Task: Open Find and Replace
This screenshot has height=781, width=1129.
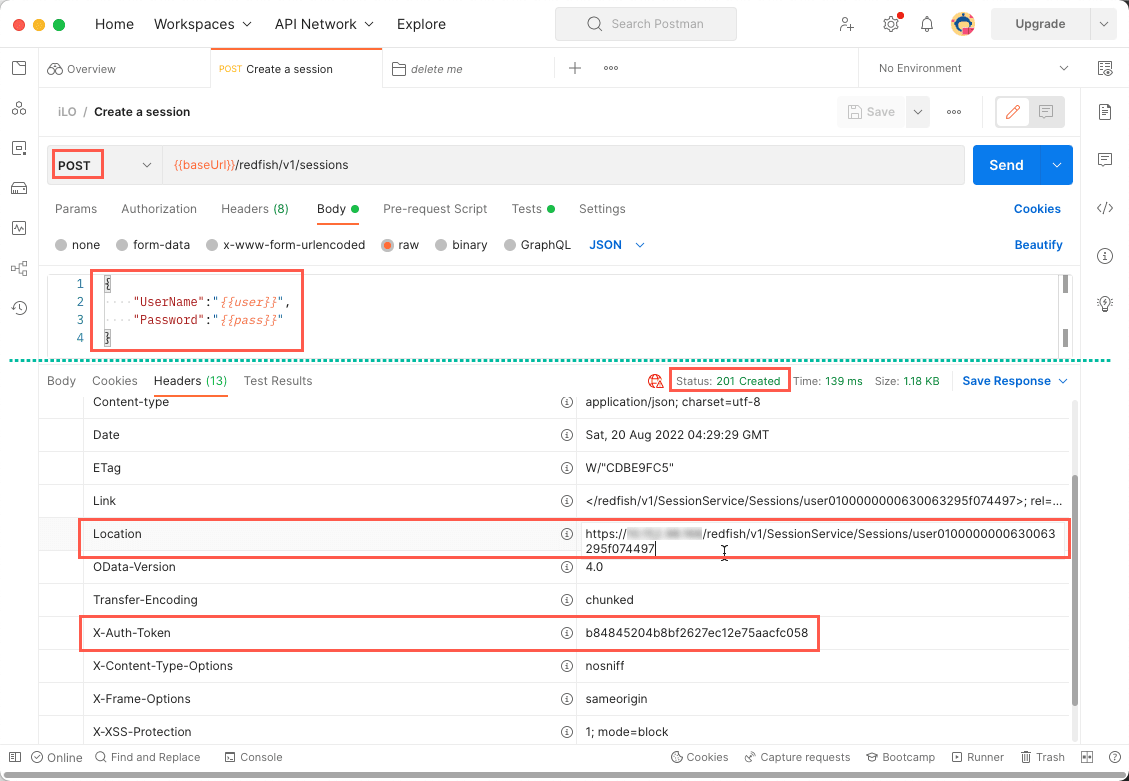Action: pos(148,757)
